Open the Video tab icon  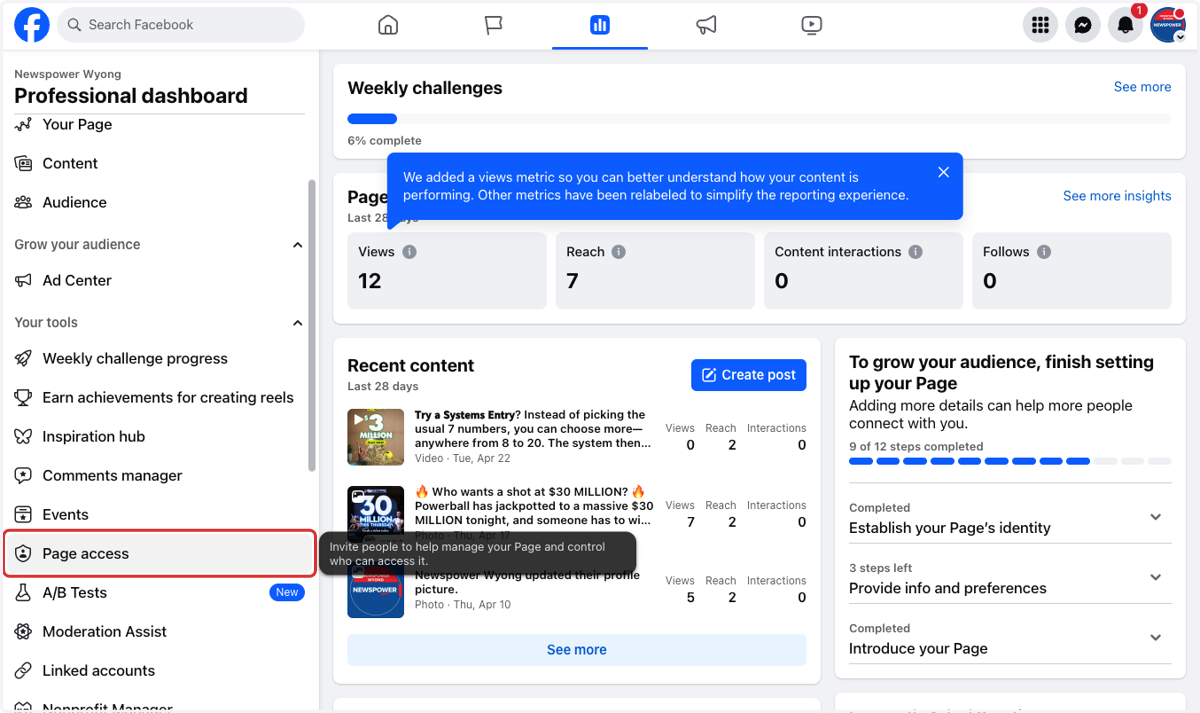point(812,25)
